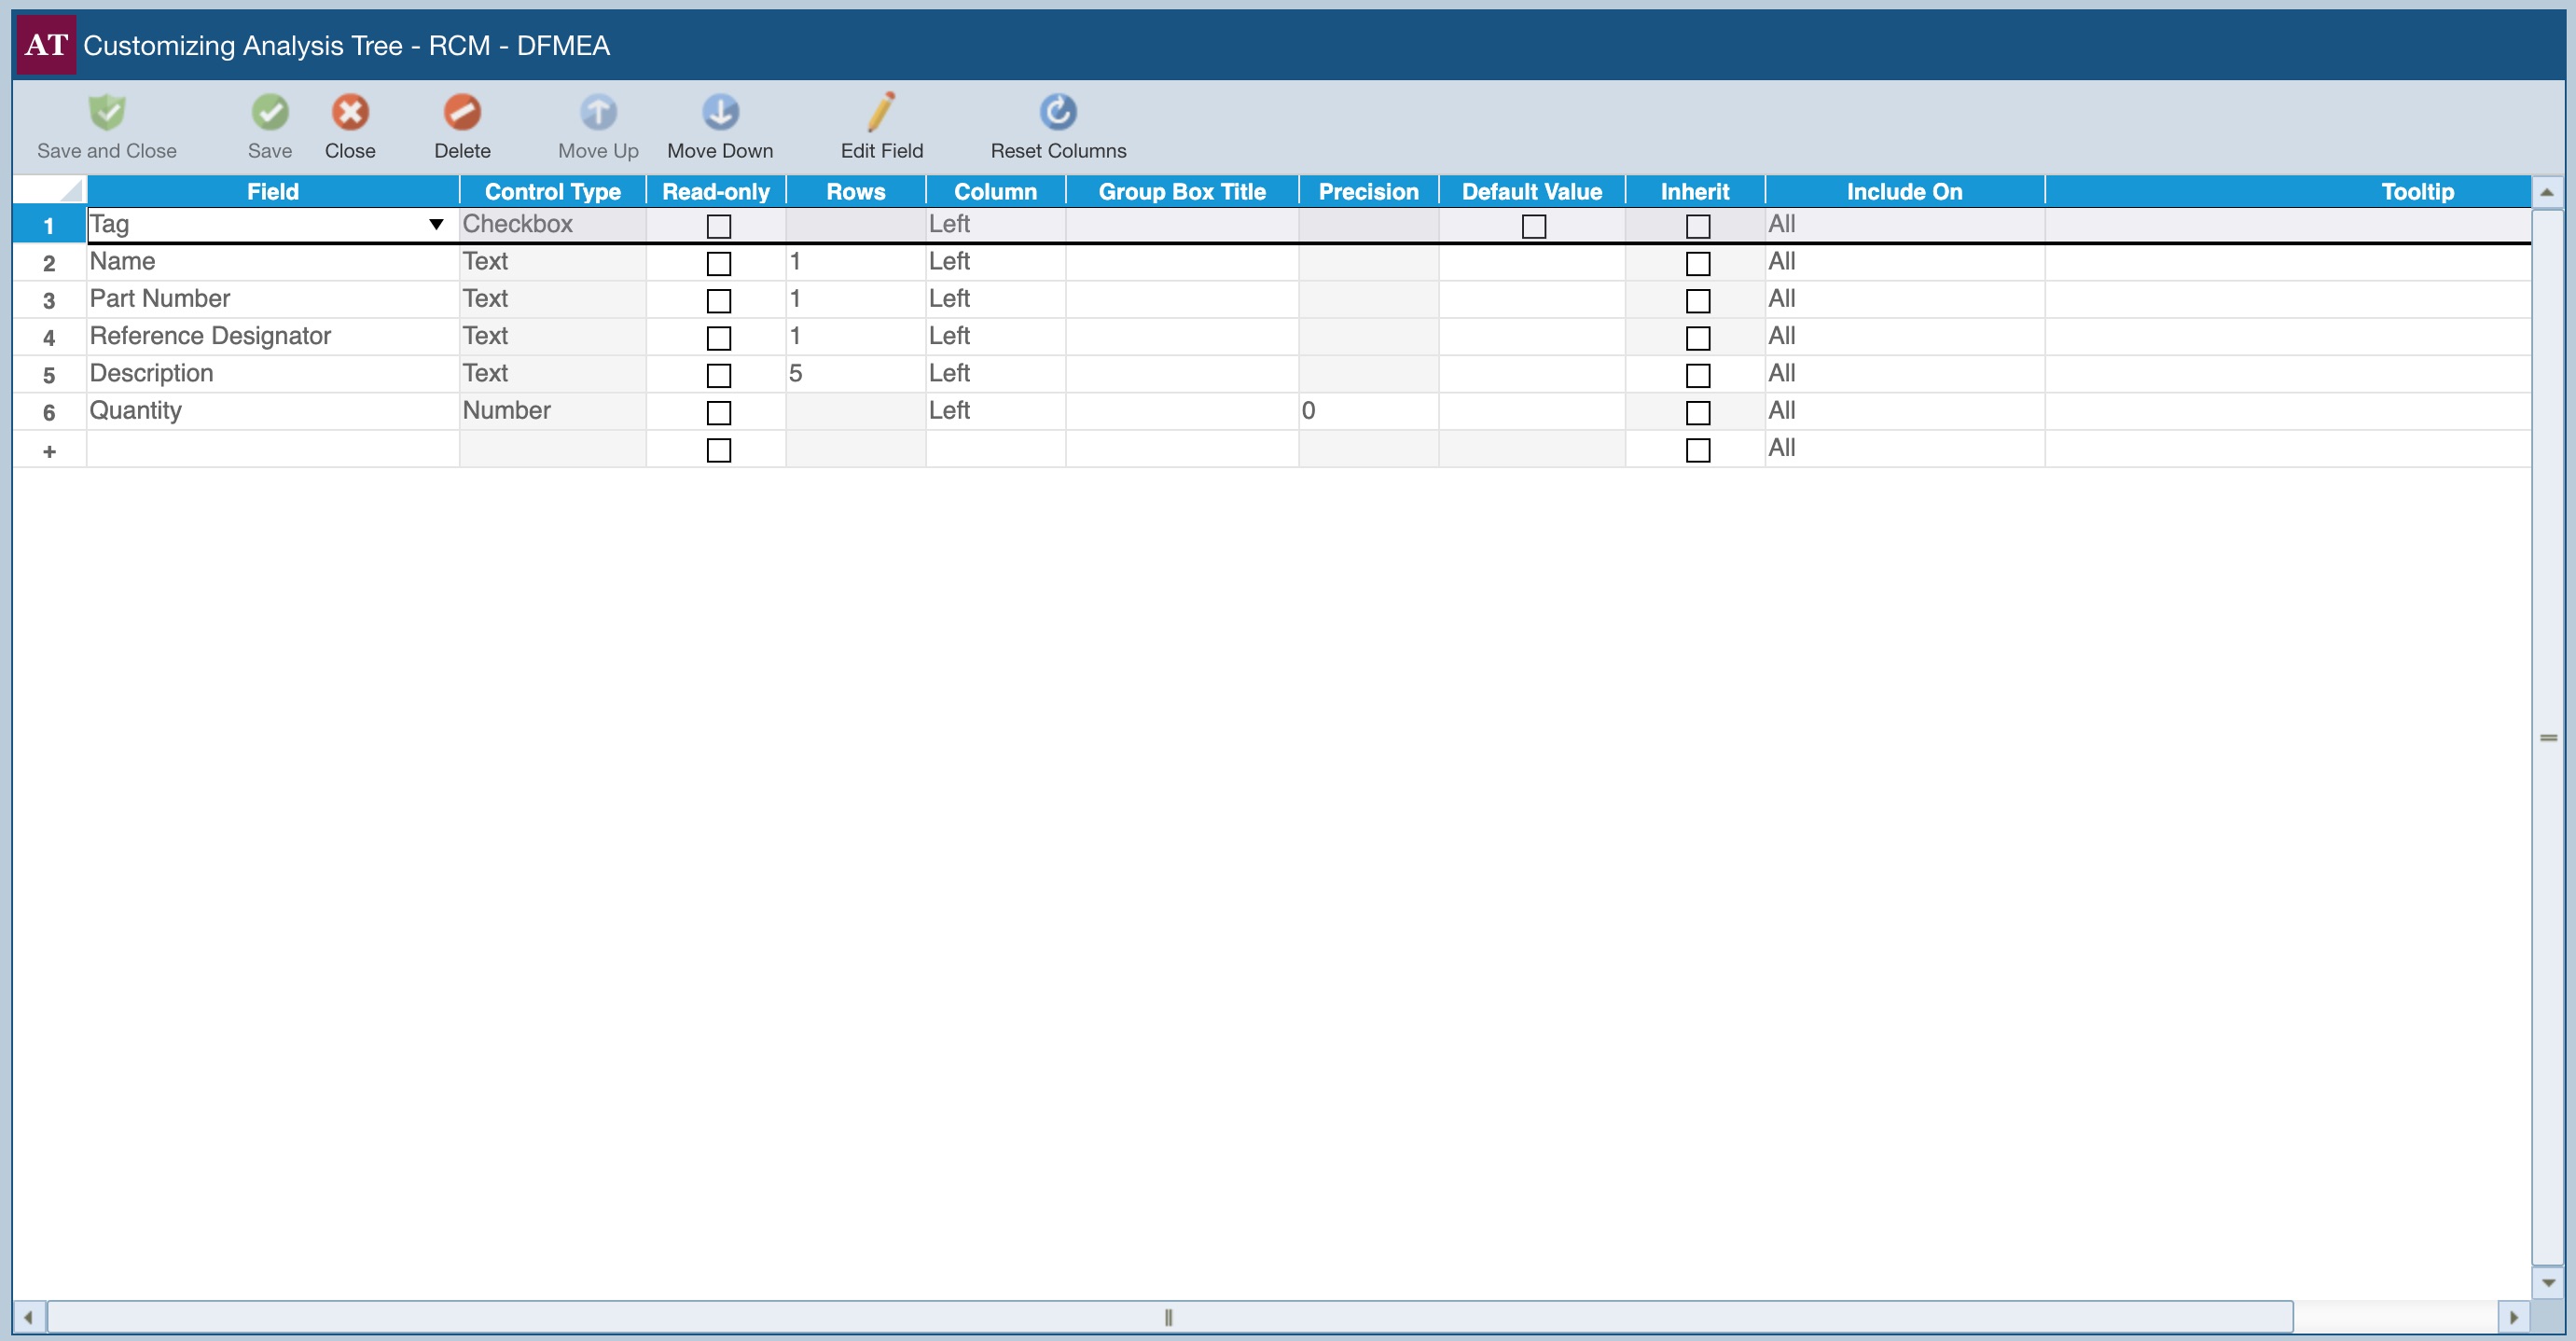Click the red Close X icon
Image resolution: width=2576 pixels, height=1341 pixels.
(350, 112)
